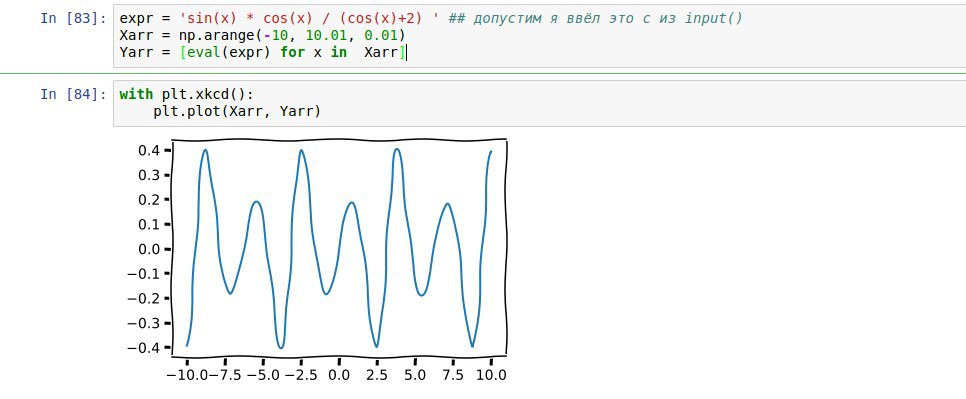Click the eval keyword in the code
Image resolution: width=966 pixels, height=399 pixels.
click(x=203, y=53)
